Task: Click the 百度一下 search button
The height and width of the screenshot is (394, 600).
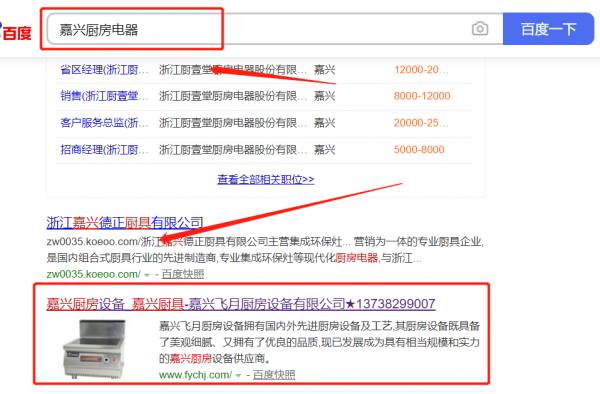Action: click(x=548, y=29)
